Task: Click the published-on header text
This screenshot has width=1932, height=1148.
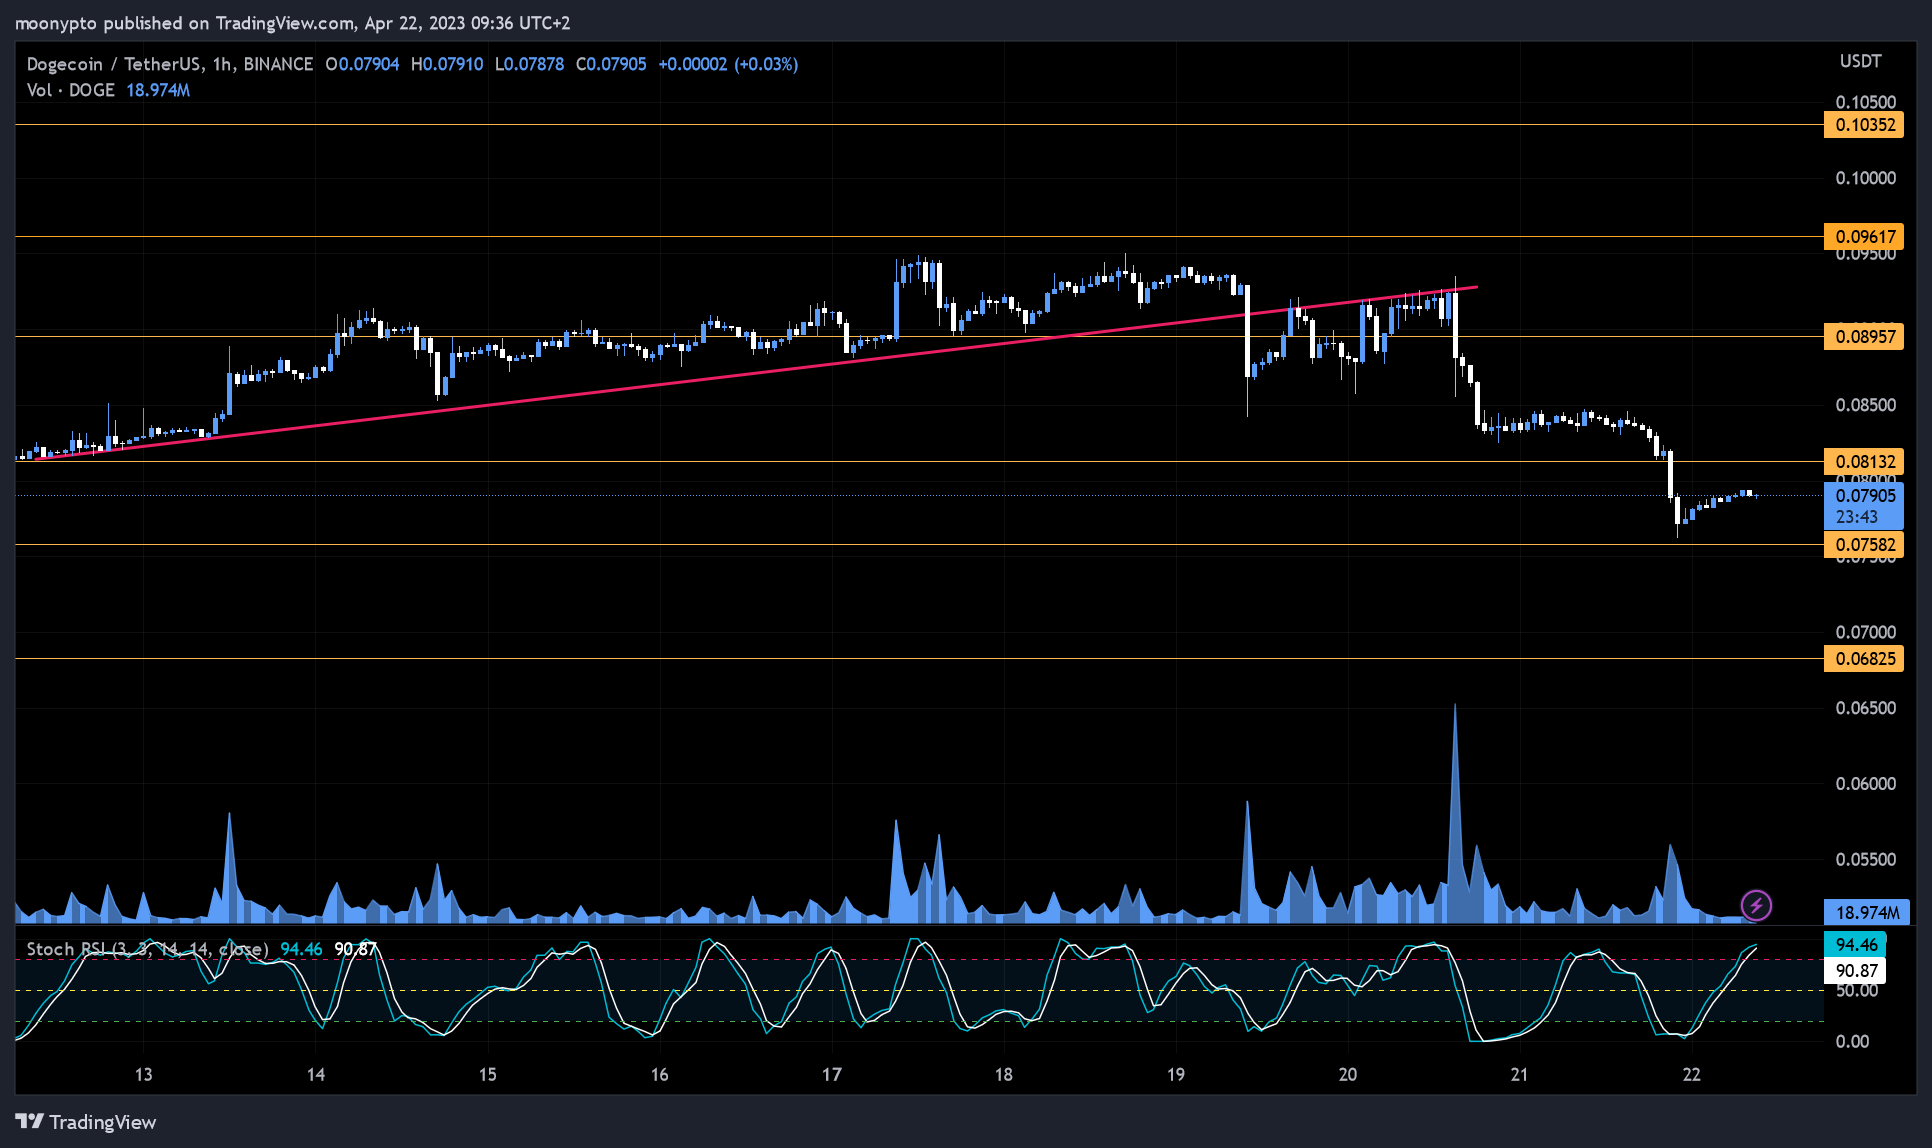Action: click(x=293, y=23)
